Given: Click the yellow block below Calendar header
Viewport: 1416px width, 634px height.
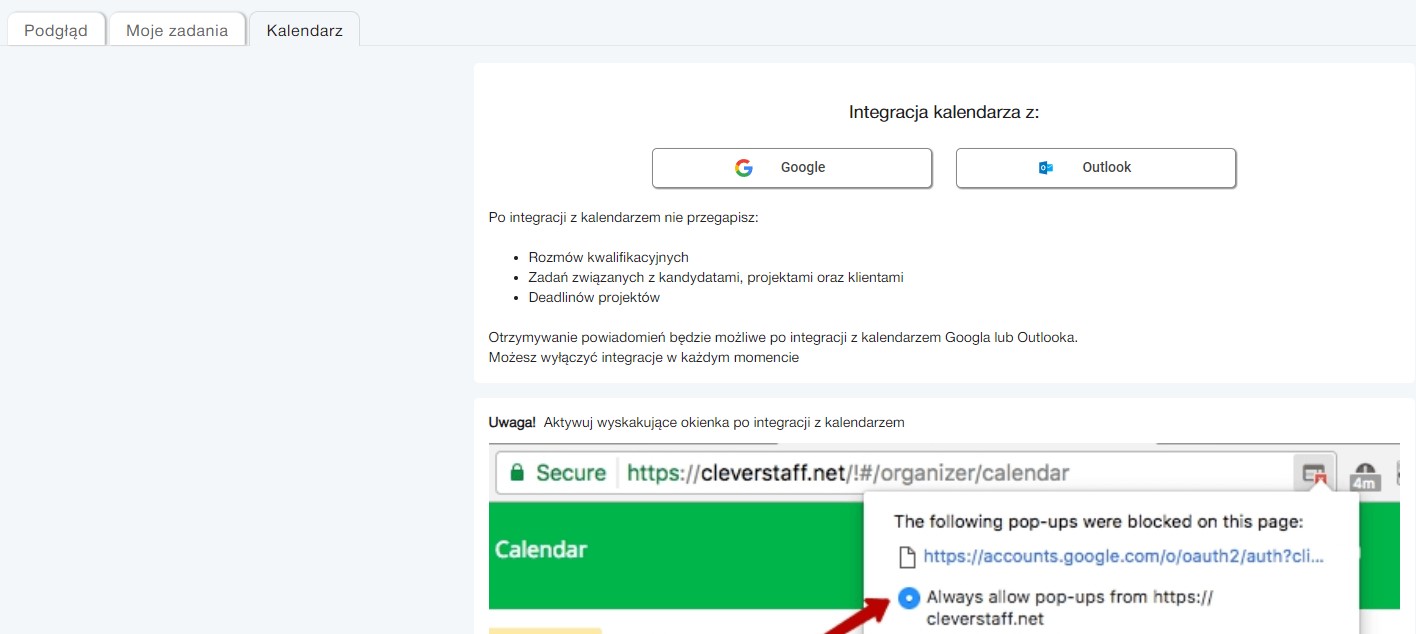Looking at the screenshot, I should [545, 630].
